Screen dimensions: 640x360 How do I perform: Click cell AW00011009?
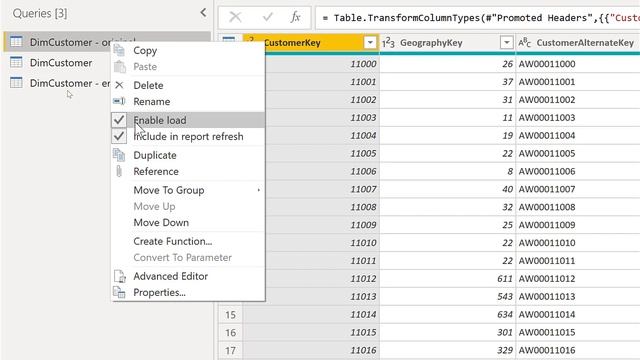[547, 224]
